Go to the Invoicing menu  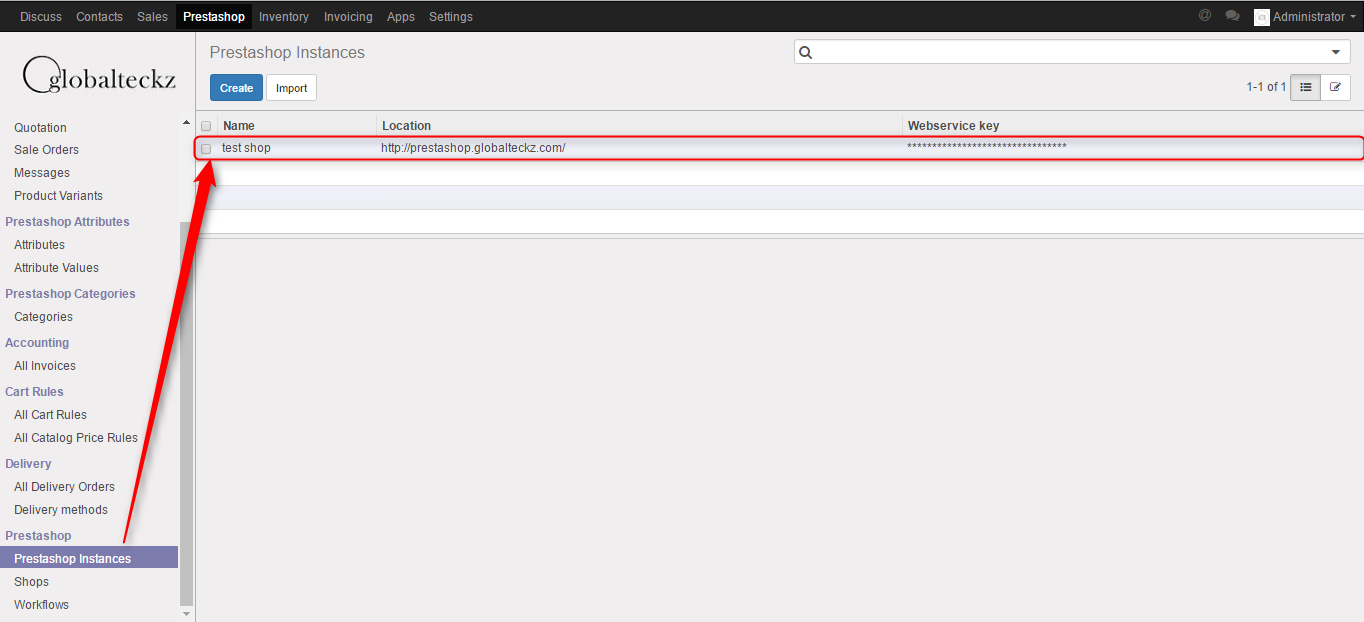click(x=348, y=17)
